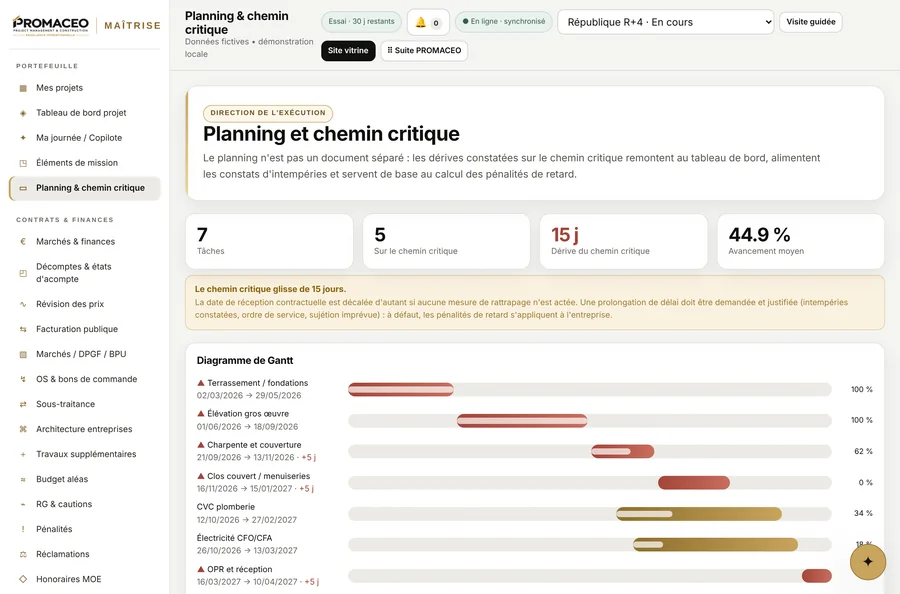
Task: Click the Marchés / DPGF / BPU icon
Action: pos(23,354)
